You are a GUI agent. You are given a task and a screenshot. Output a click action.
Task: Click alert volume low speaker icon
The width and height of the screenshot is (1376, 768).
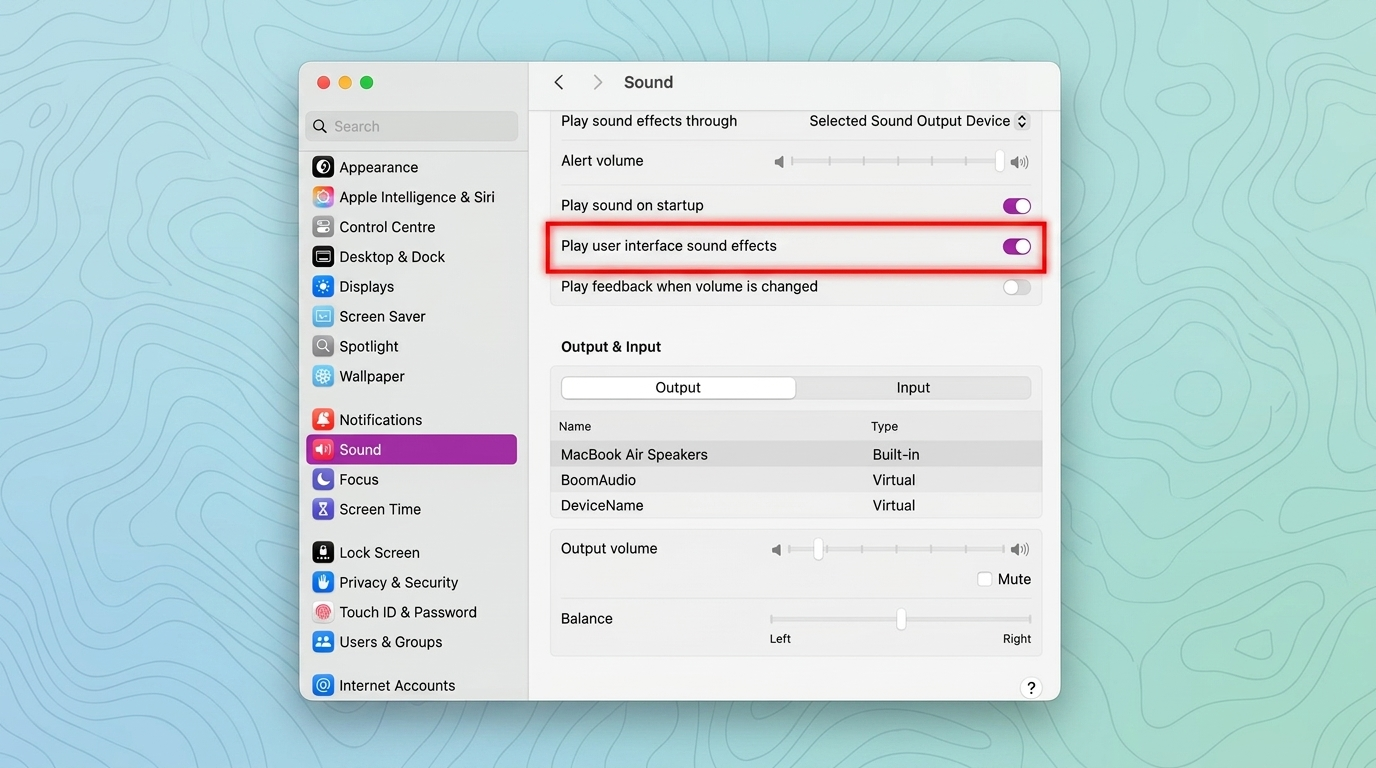(779, 162)
